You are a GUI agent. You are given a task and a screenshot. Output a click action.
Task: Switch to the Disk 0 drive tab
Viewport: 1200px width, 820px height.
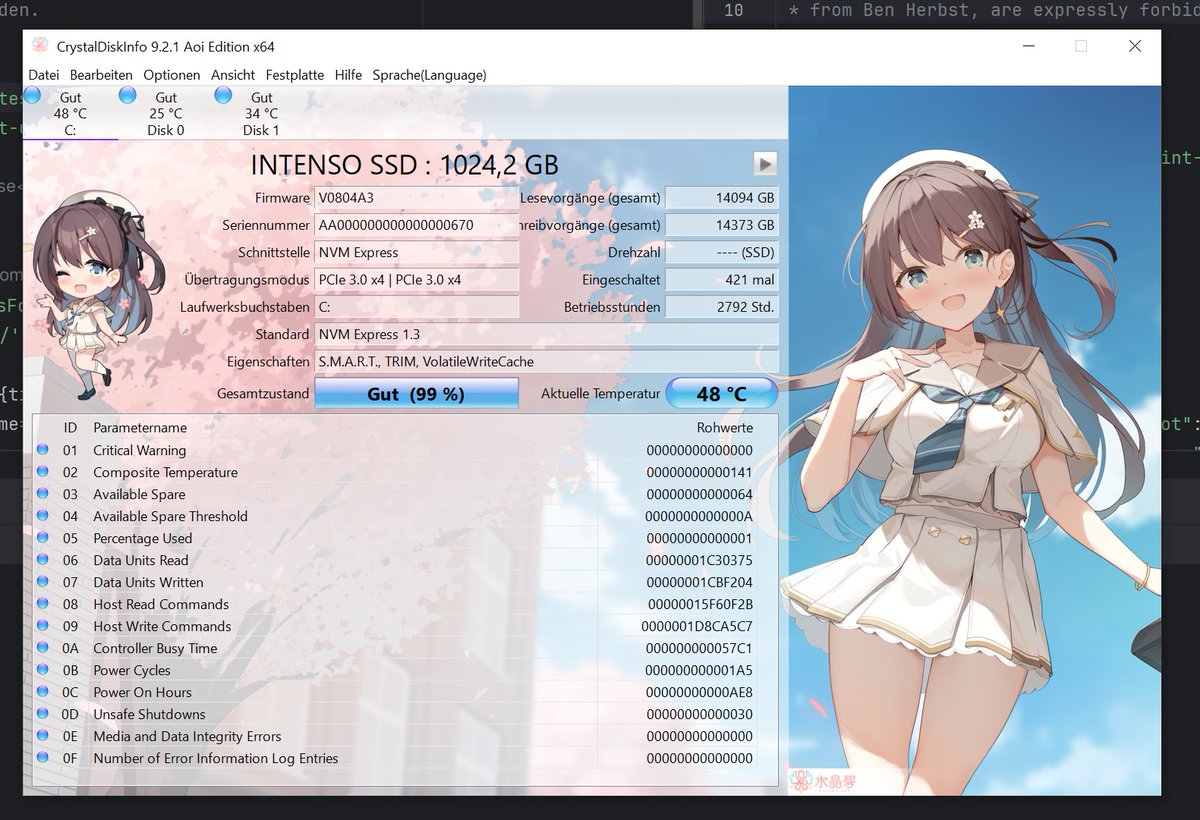(166, 113)
